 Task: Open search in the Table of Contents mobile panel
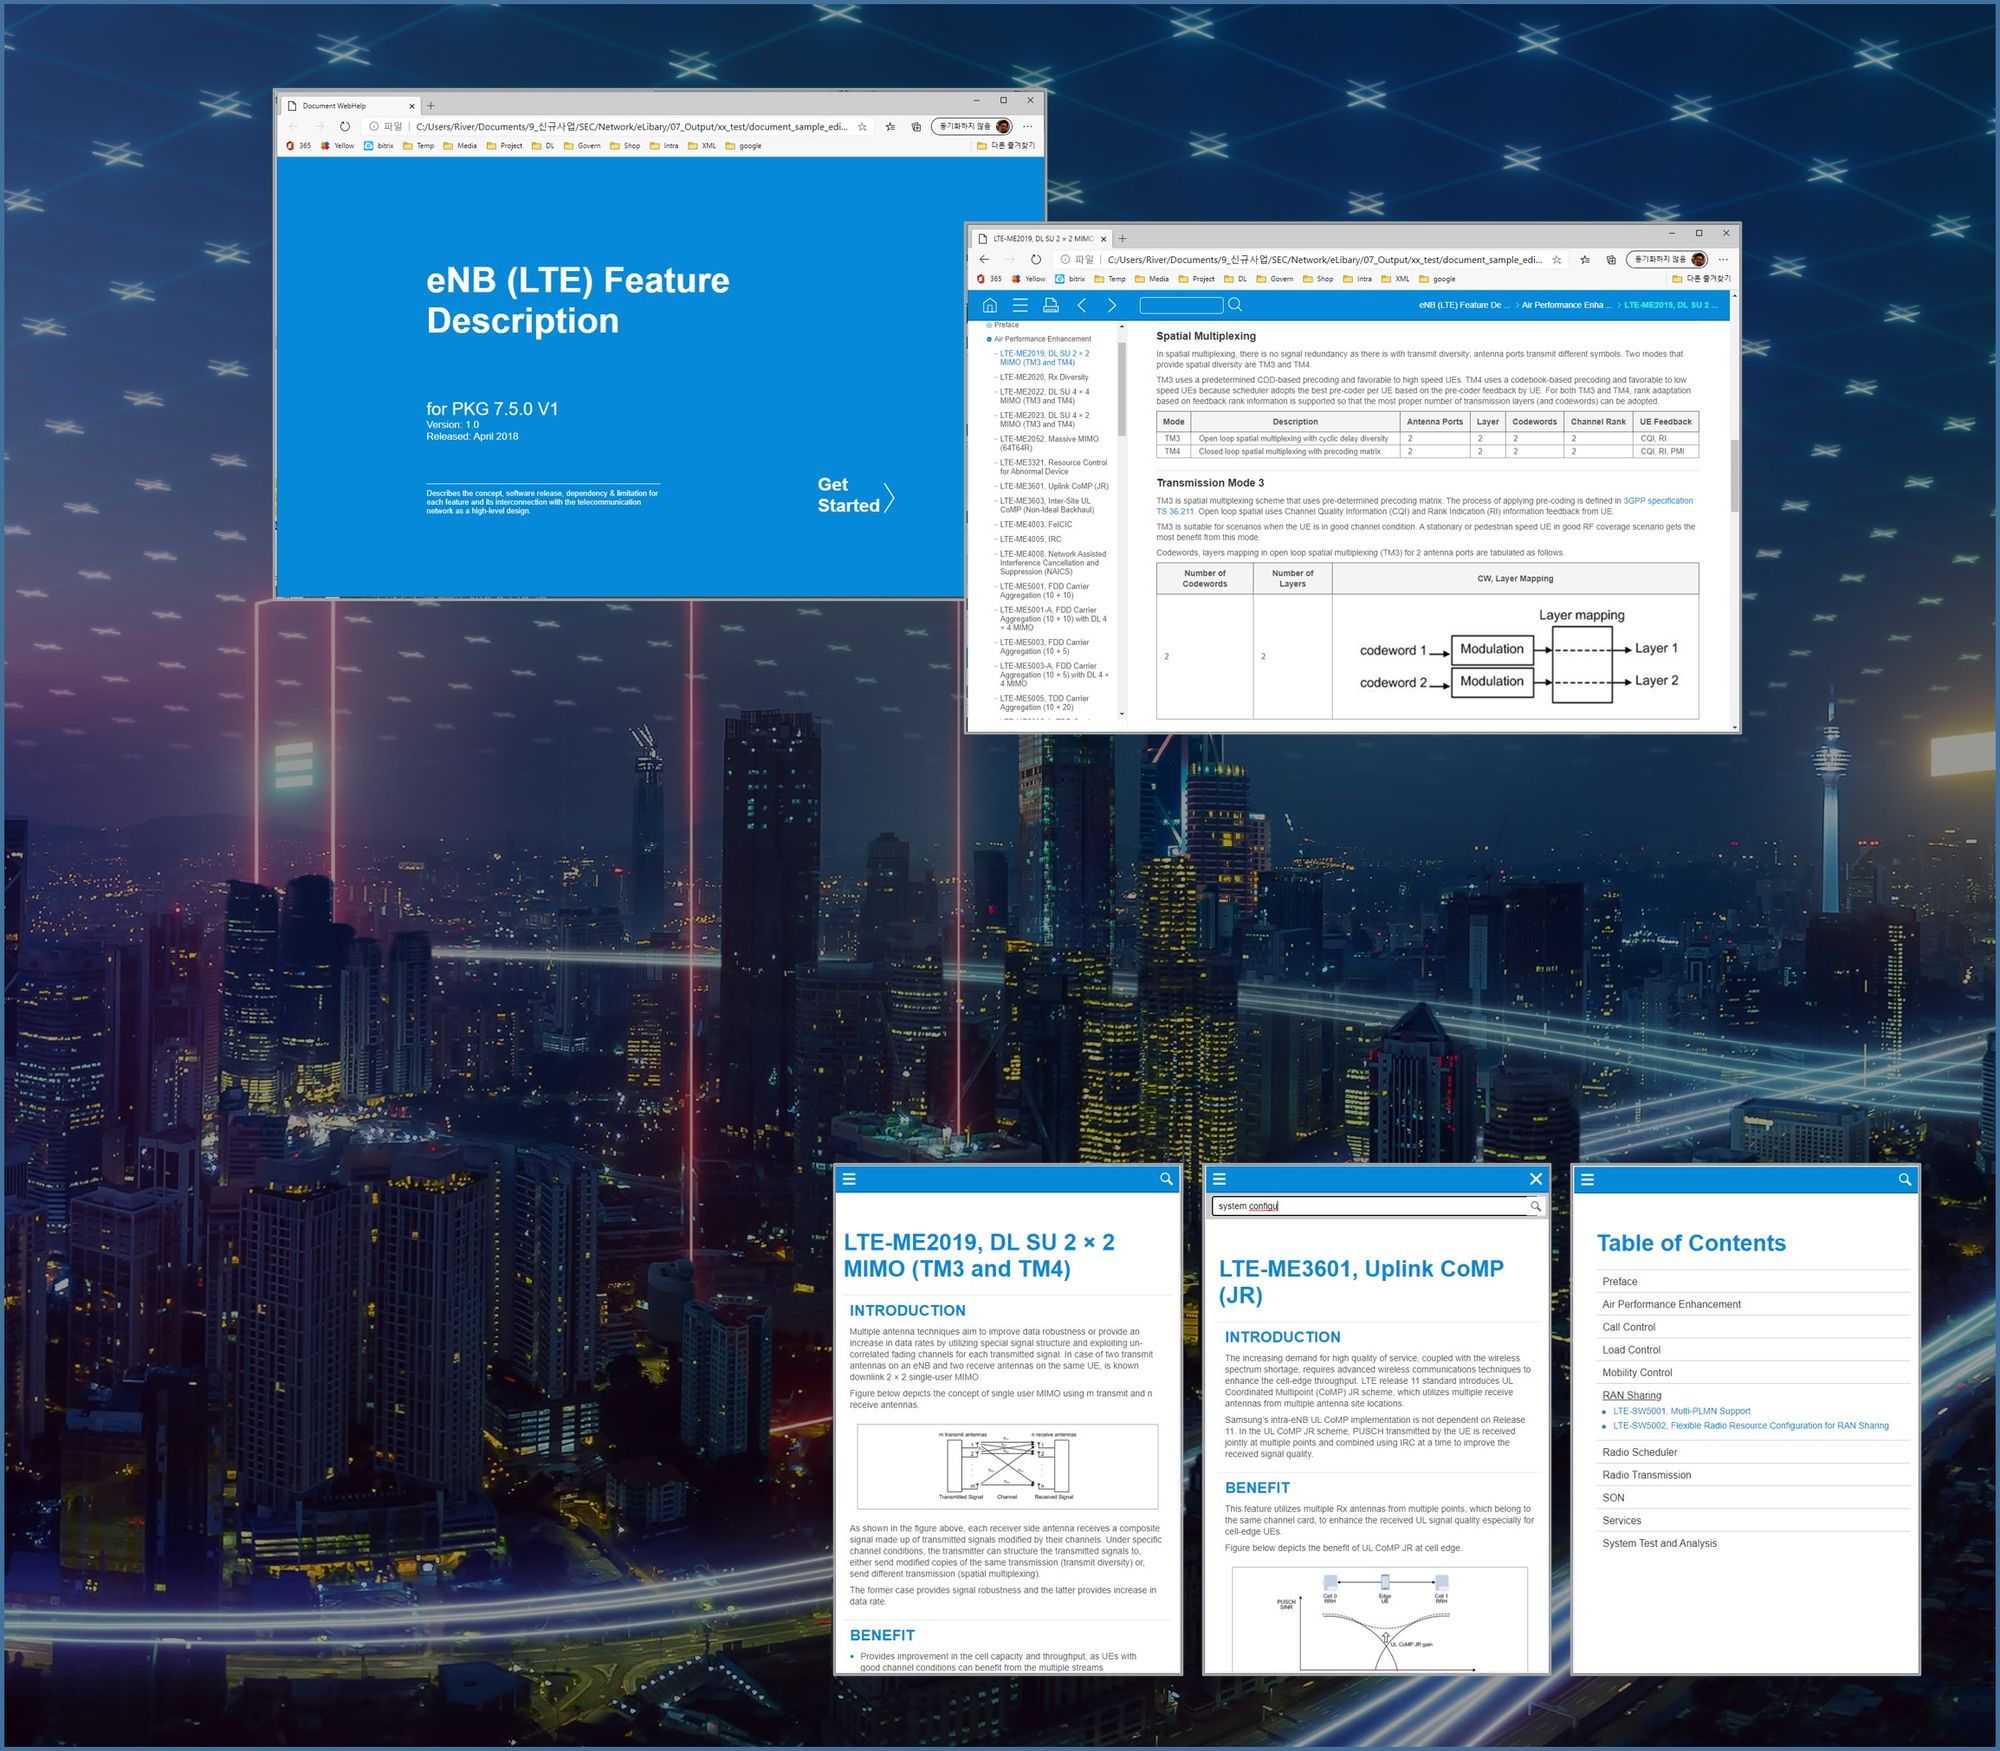click(1904, 1180)
